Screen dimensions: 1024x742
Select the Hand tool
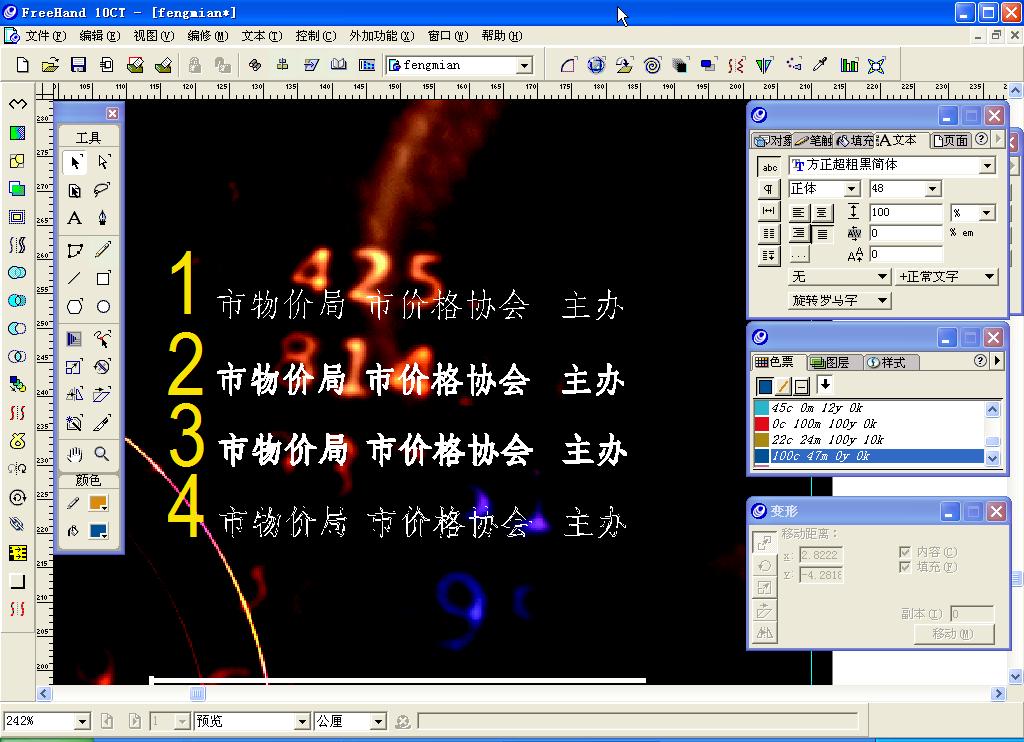click(75, 454)
